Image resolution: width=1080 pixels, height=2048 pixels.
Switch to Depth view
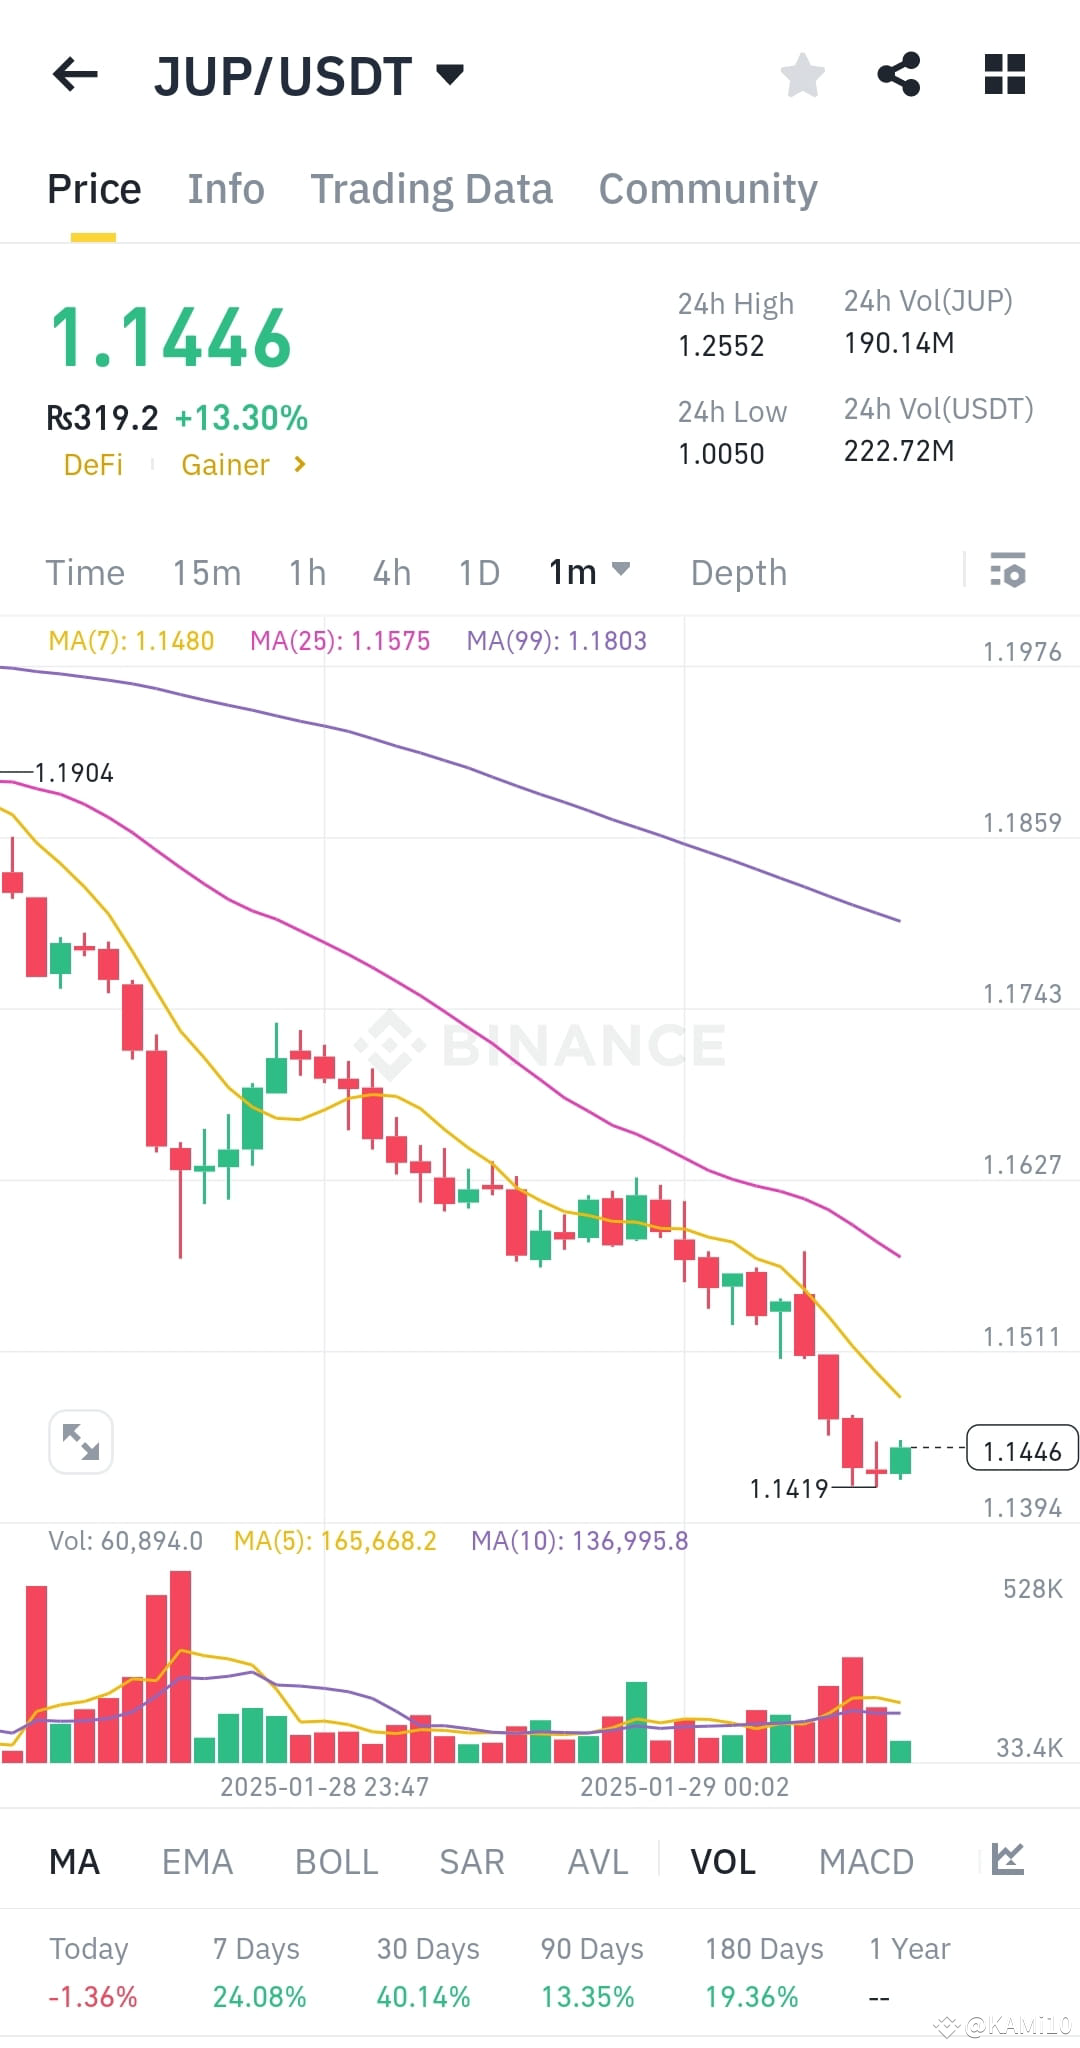(738, 572)
